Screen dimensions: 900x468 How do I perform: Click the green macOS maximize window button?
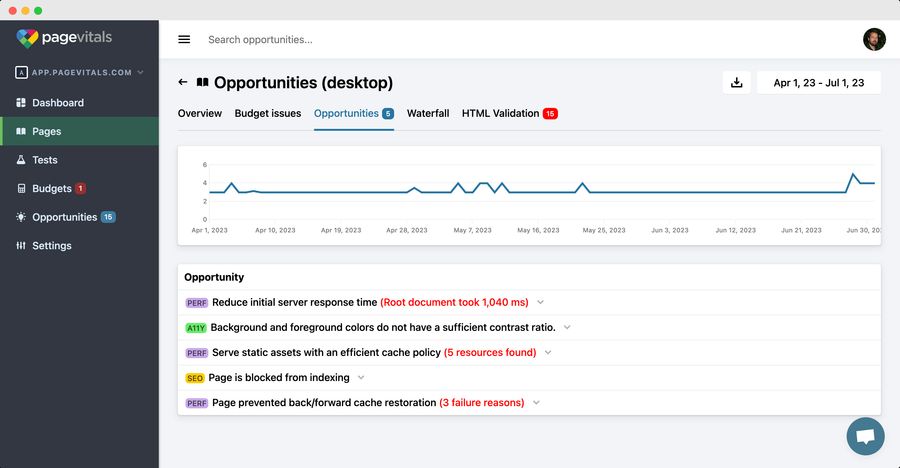[x=38, y=10]
